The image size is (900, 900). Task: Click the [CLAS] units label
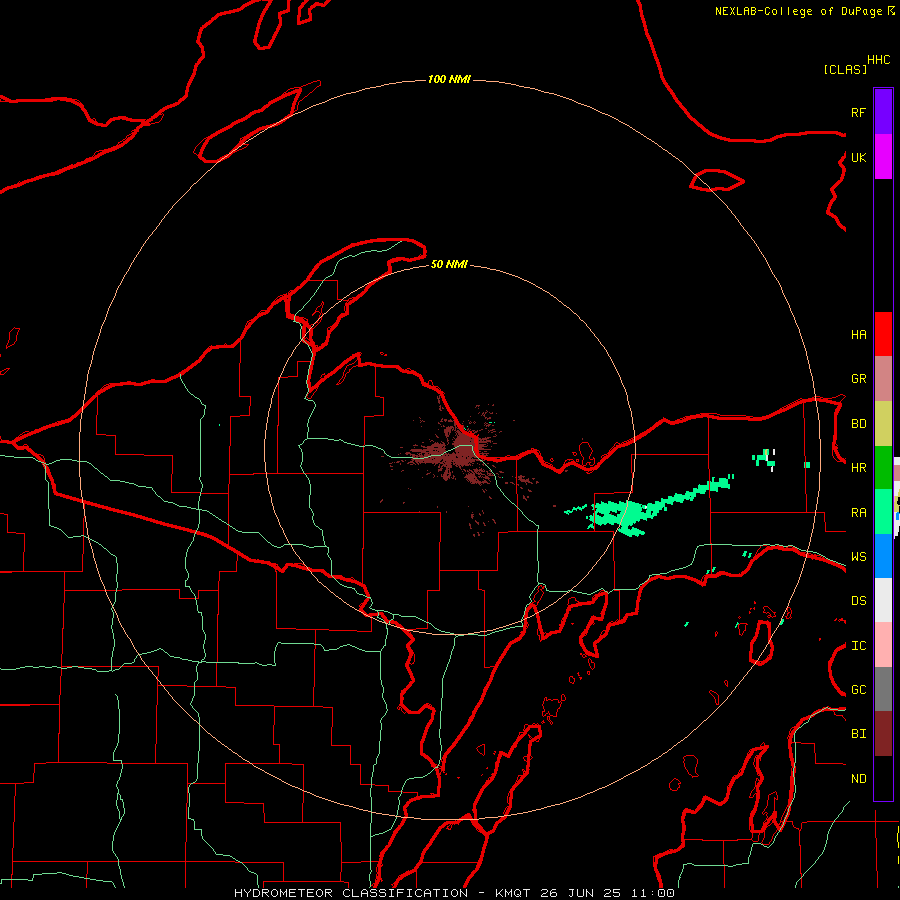(x=845, y=69)
